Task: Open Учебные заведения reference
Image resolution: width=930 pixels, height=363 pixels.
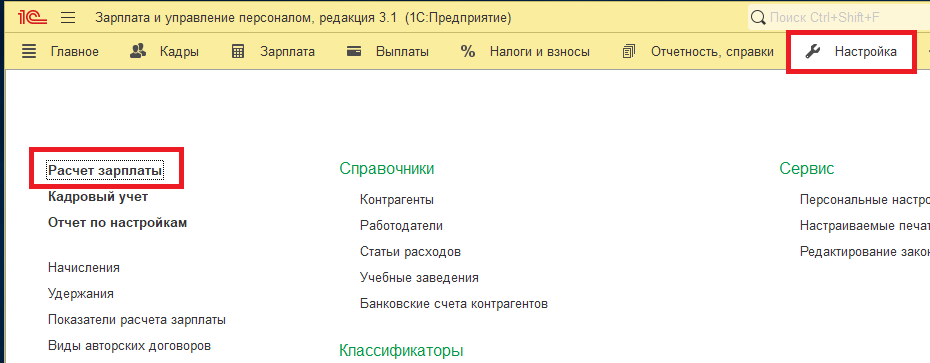Action: pos(419,278)
